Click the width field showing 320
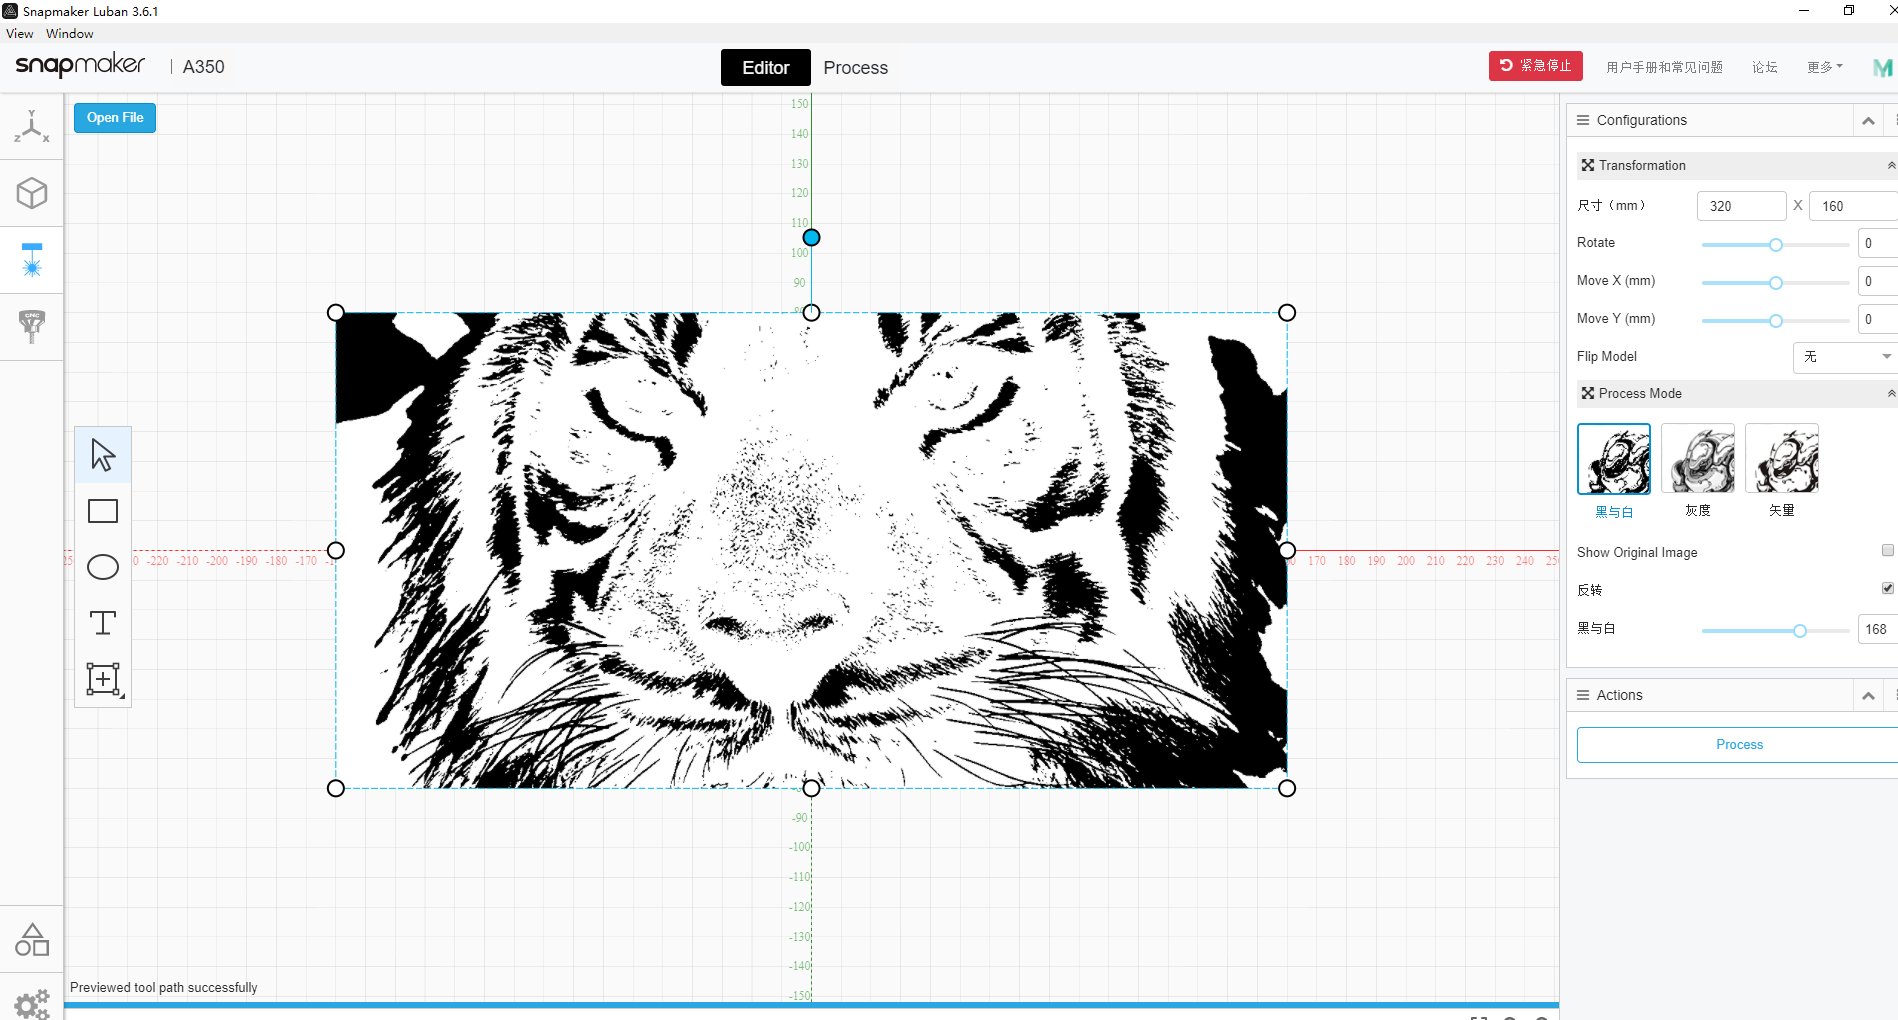 coord(1741,206)
